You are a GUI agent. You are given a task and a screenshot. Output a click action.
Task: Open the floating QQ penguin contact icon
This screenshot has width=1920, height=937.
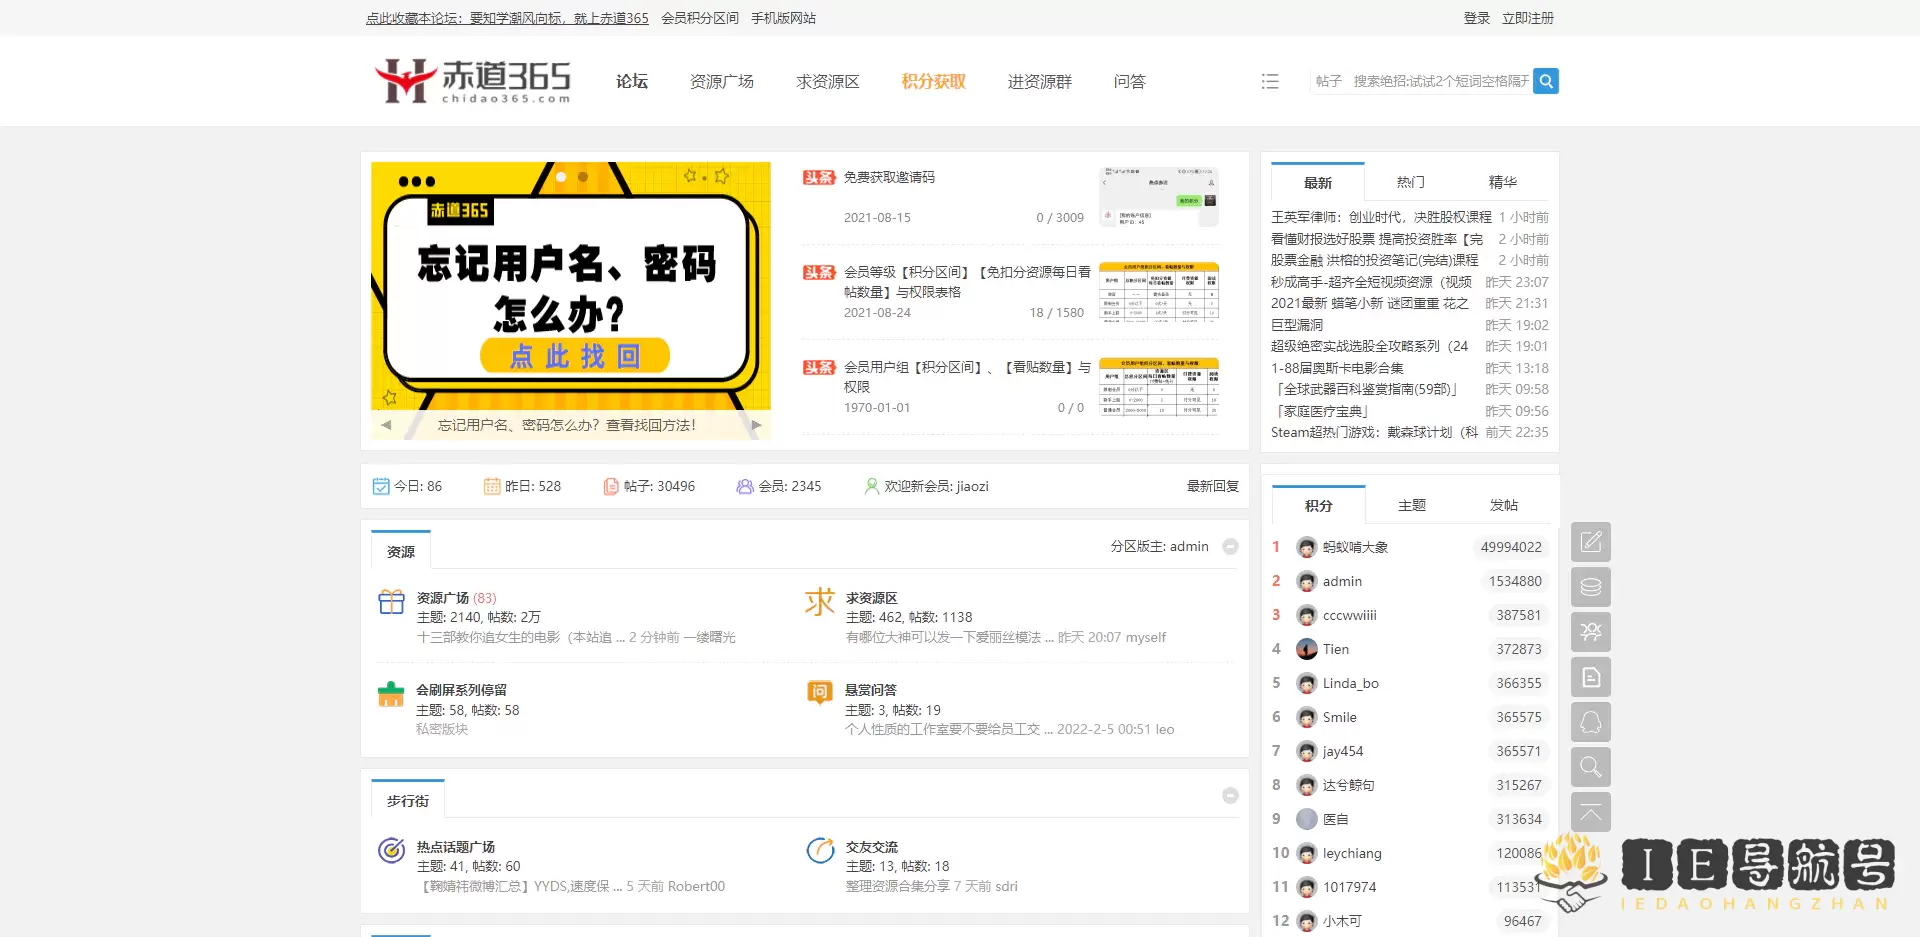1590,722
